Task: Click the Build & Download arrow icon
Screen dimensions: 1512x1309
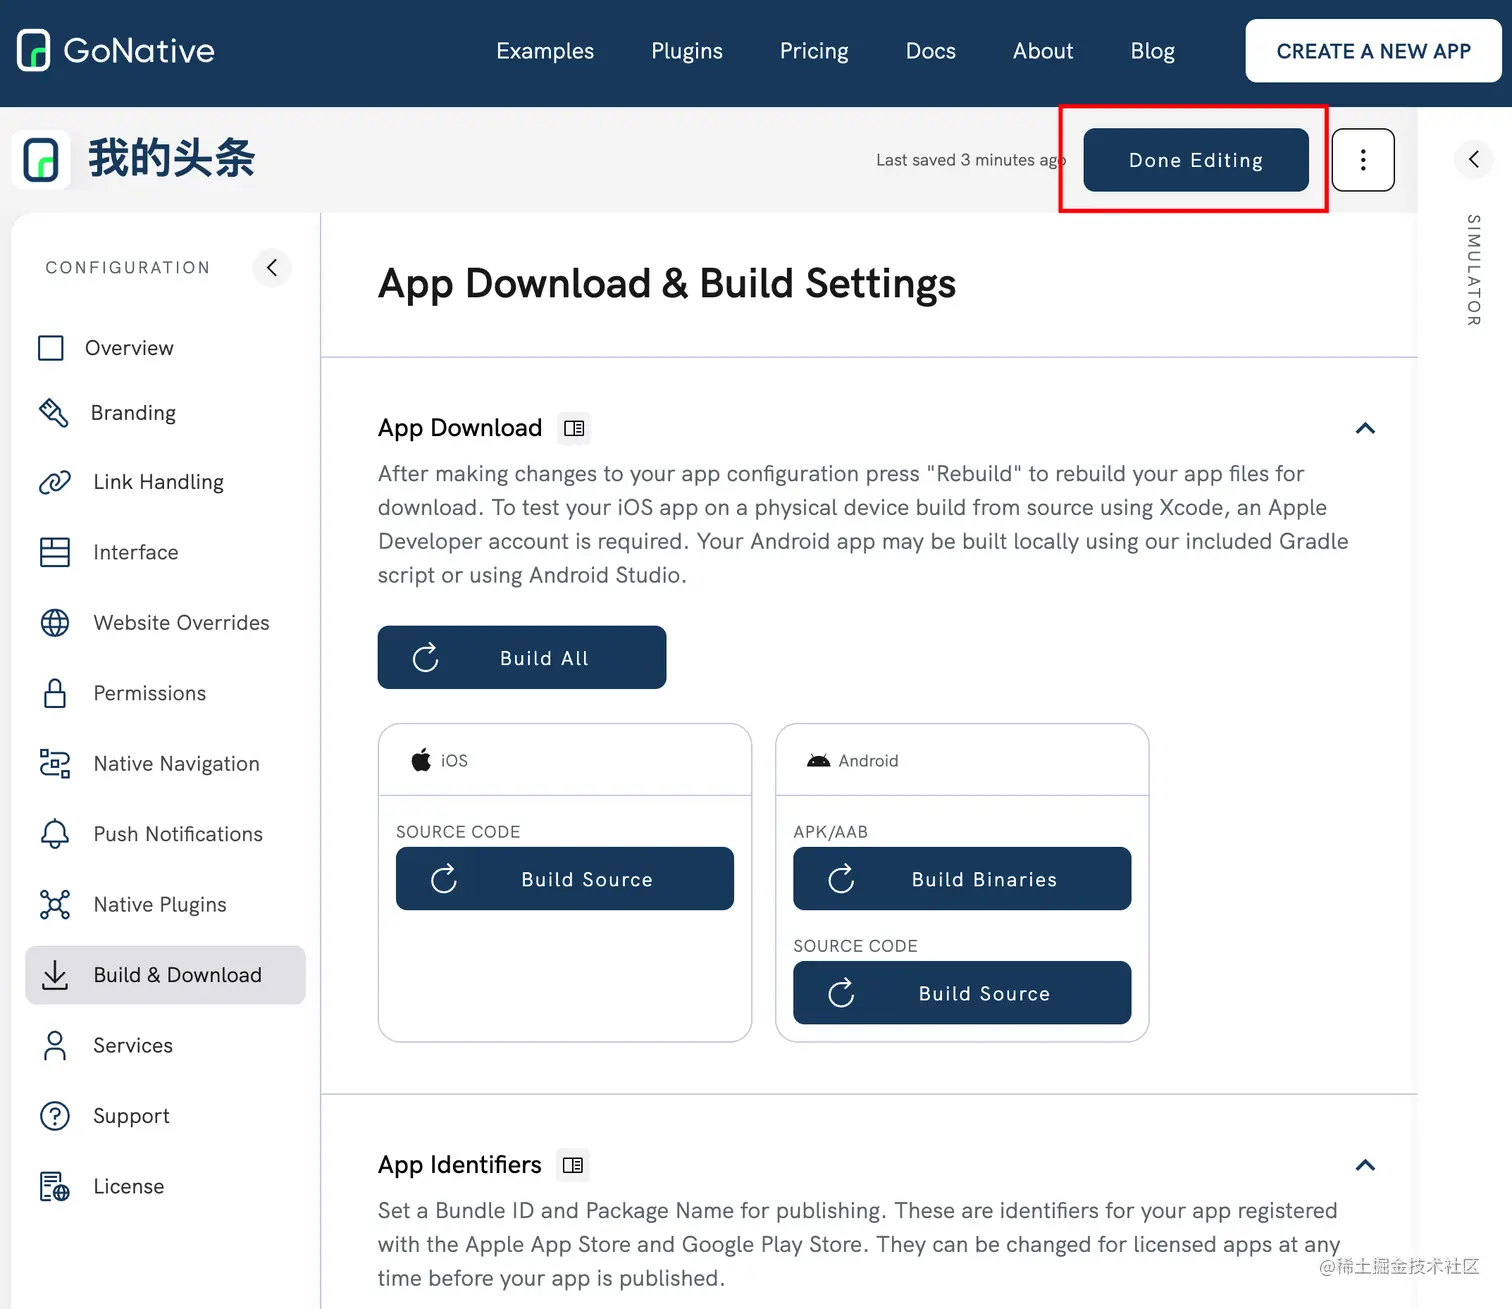Action: coord(55,975)
